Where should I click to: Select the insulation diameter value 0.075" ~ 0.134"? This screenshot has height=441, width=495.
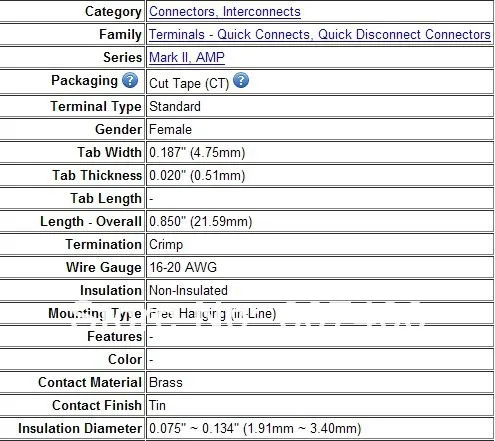[255, 429]
